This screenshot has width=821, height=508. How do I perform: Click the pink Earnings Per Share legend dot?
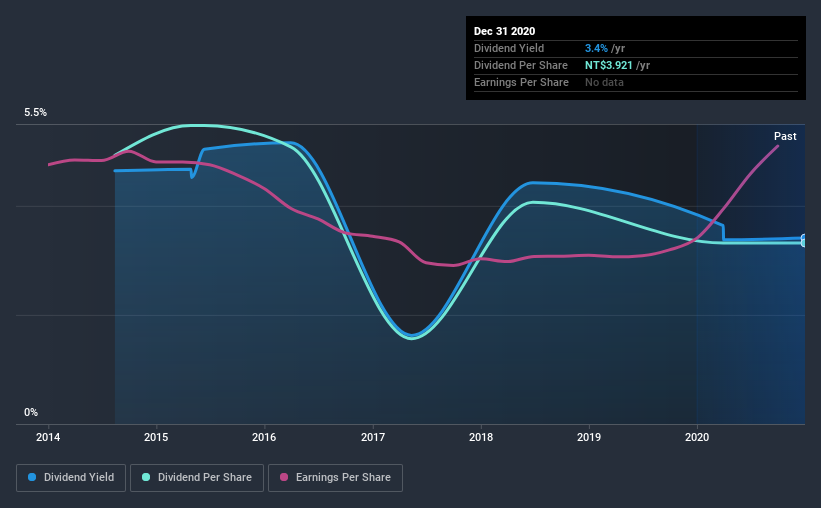pyautogui.click(x=284, y=477)
